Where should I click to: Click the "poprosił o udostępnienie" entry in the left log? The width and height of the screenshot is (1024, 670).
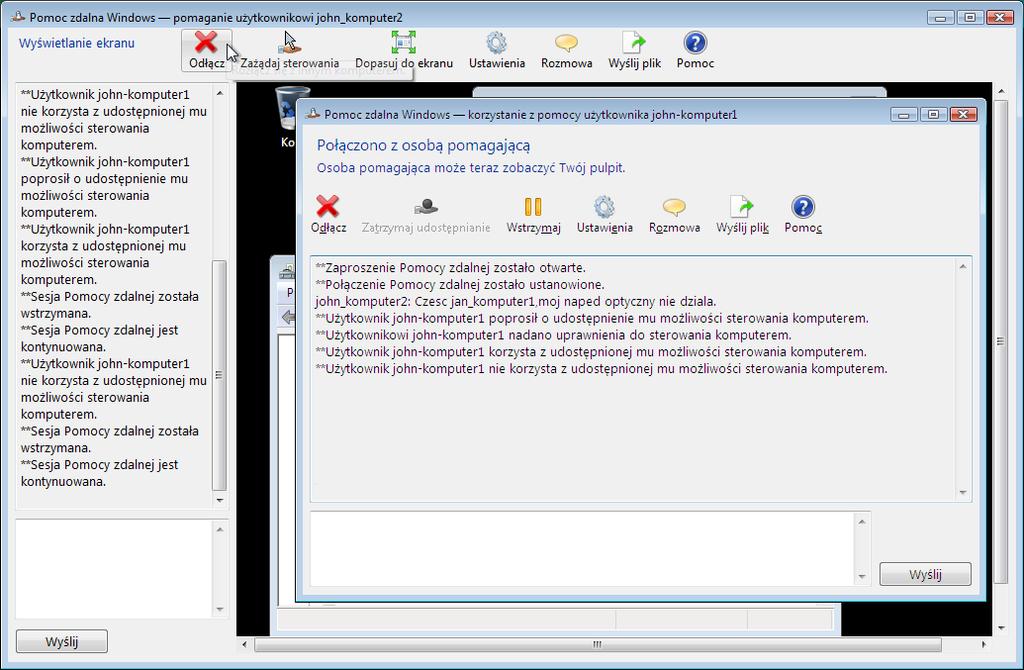tap(104, 187)
